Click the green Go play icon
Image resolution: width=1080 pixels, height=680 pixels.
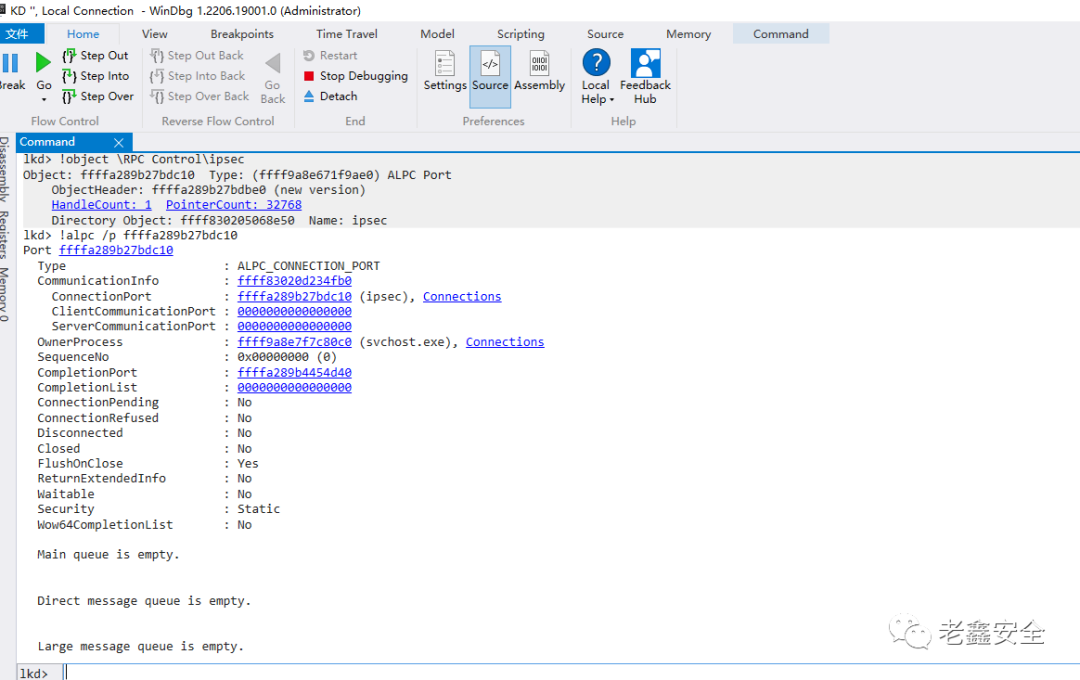[43, 63]
